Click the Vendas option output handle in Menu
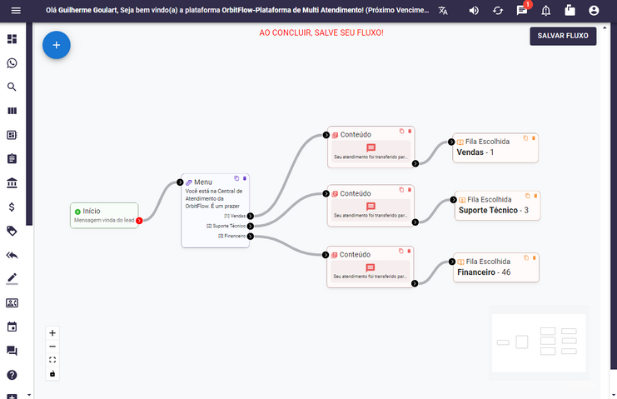617x399 pixels. 250,216
